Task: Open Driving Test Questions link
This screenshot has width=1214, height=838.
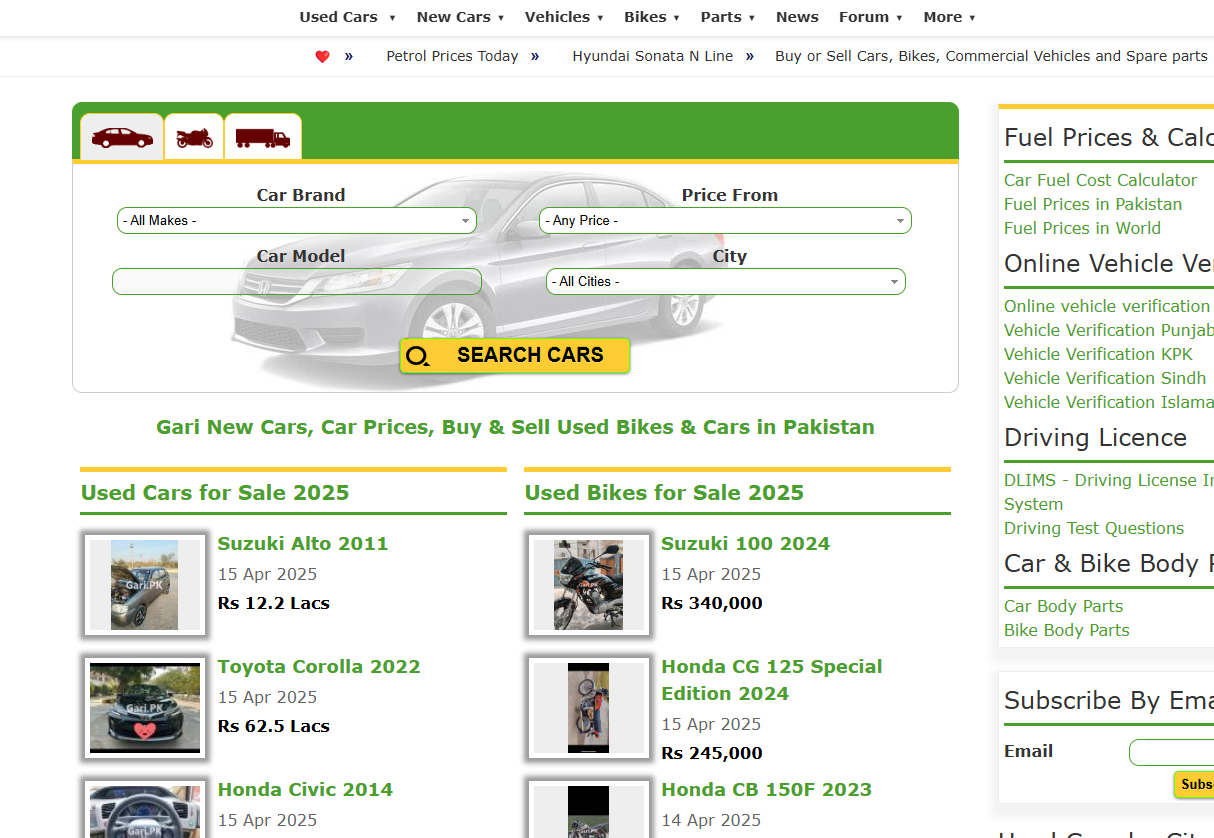Action: pyautogui.click(x=1094, y=528)
